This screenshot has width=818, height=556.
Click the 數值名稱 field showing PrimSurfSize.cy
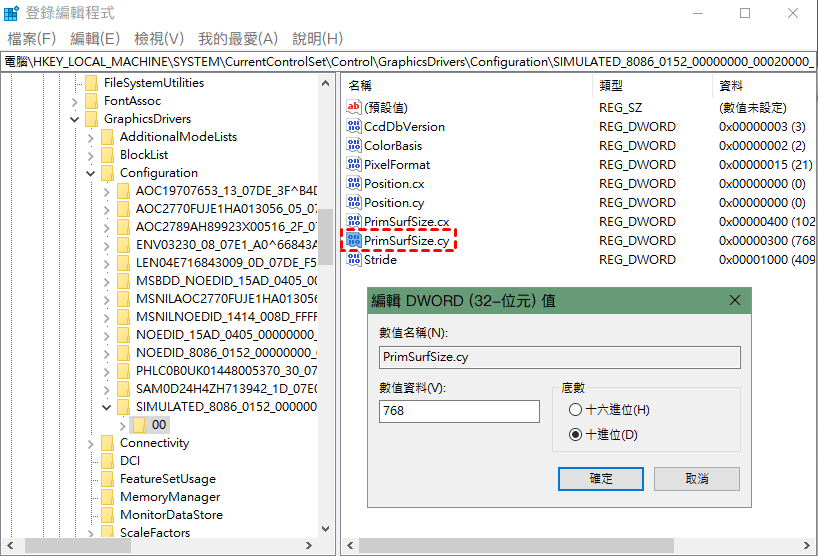[x=560, y=357]
